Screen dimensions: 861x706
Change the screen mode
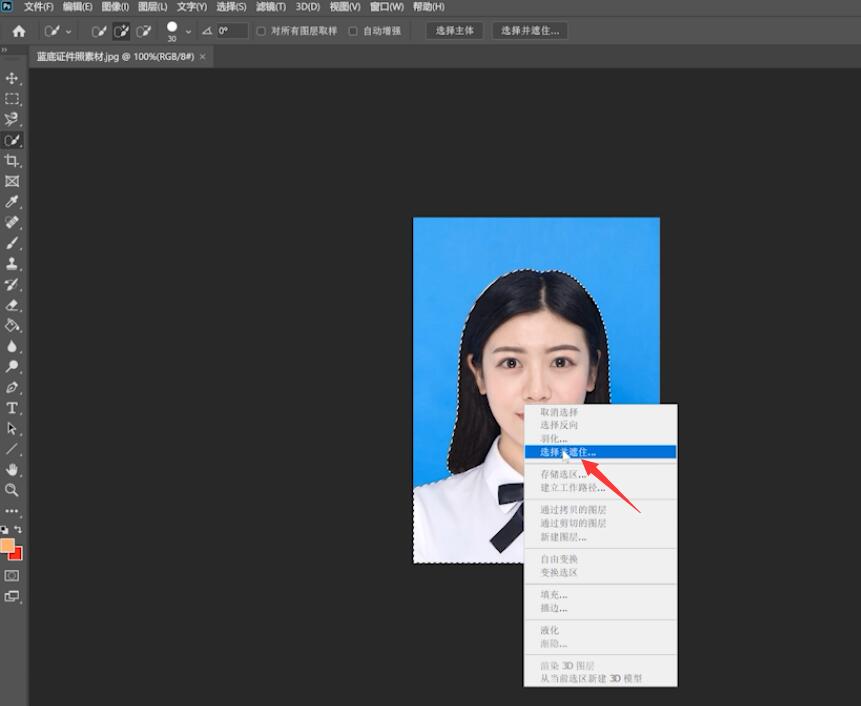pos(12,596)
